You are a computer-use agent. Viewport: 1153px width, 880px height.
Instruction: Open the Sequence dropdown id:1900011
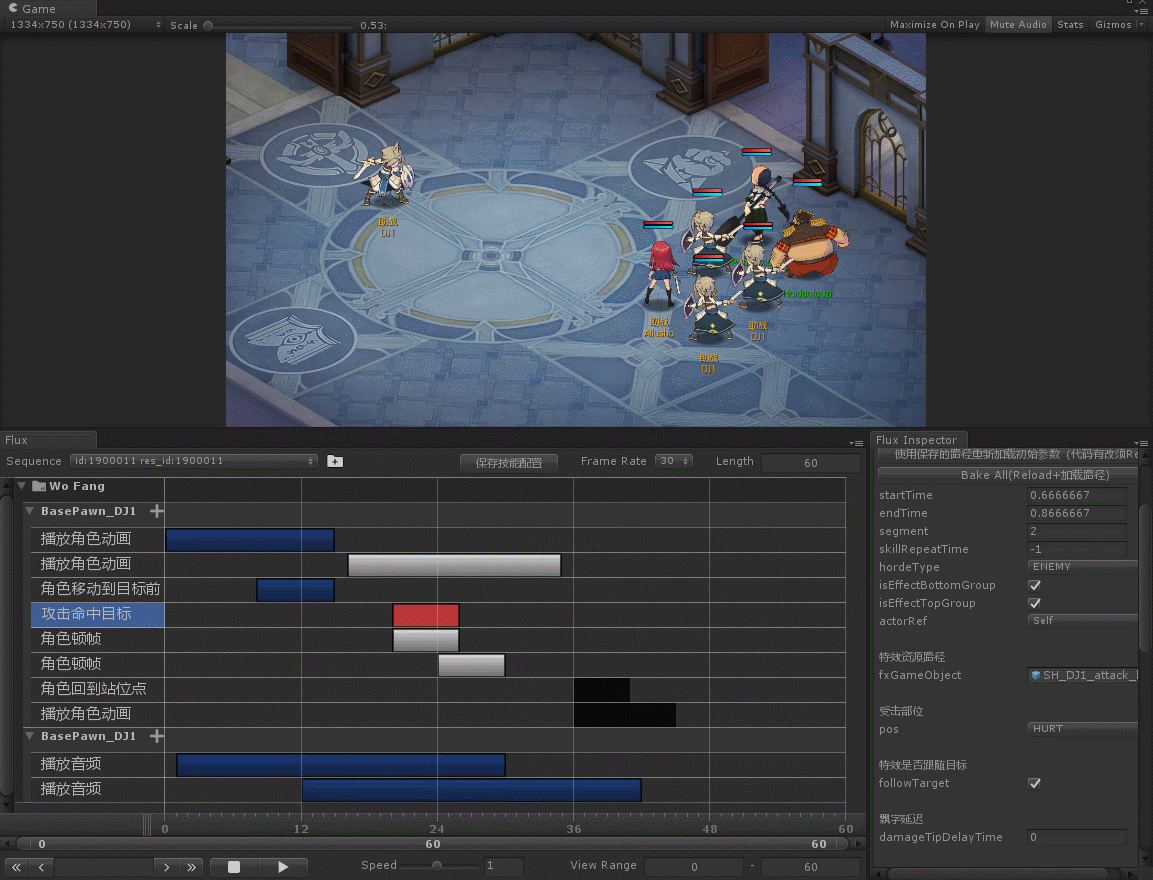point(193,461)
